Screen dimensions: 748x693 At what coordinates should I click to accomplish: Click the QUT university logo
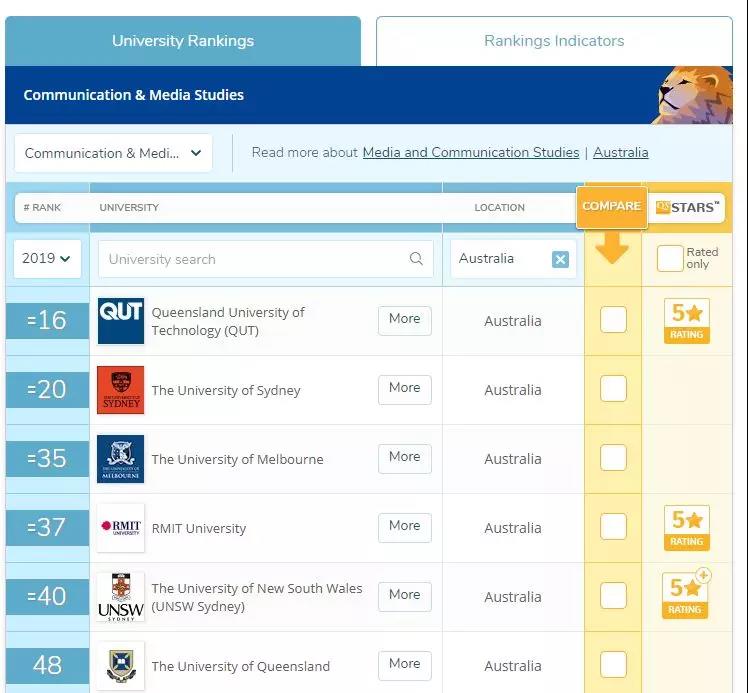120,321
